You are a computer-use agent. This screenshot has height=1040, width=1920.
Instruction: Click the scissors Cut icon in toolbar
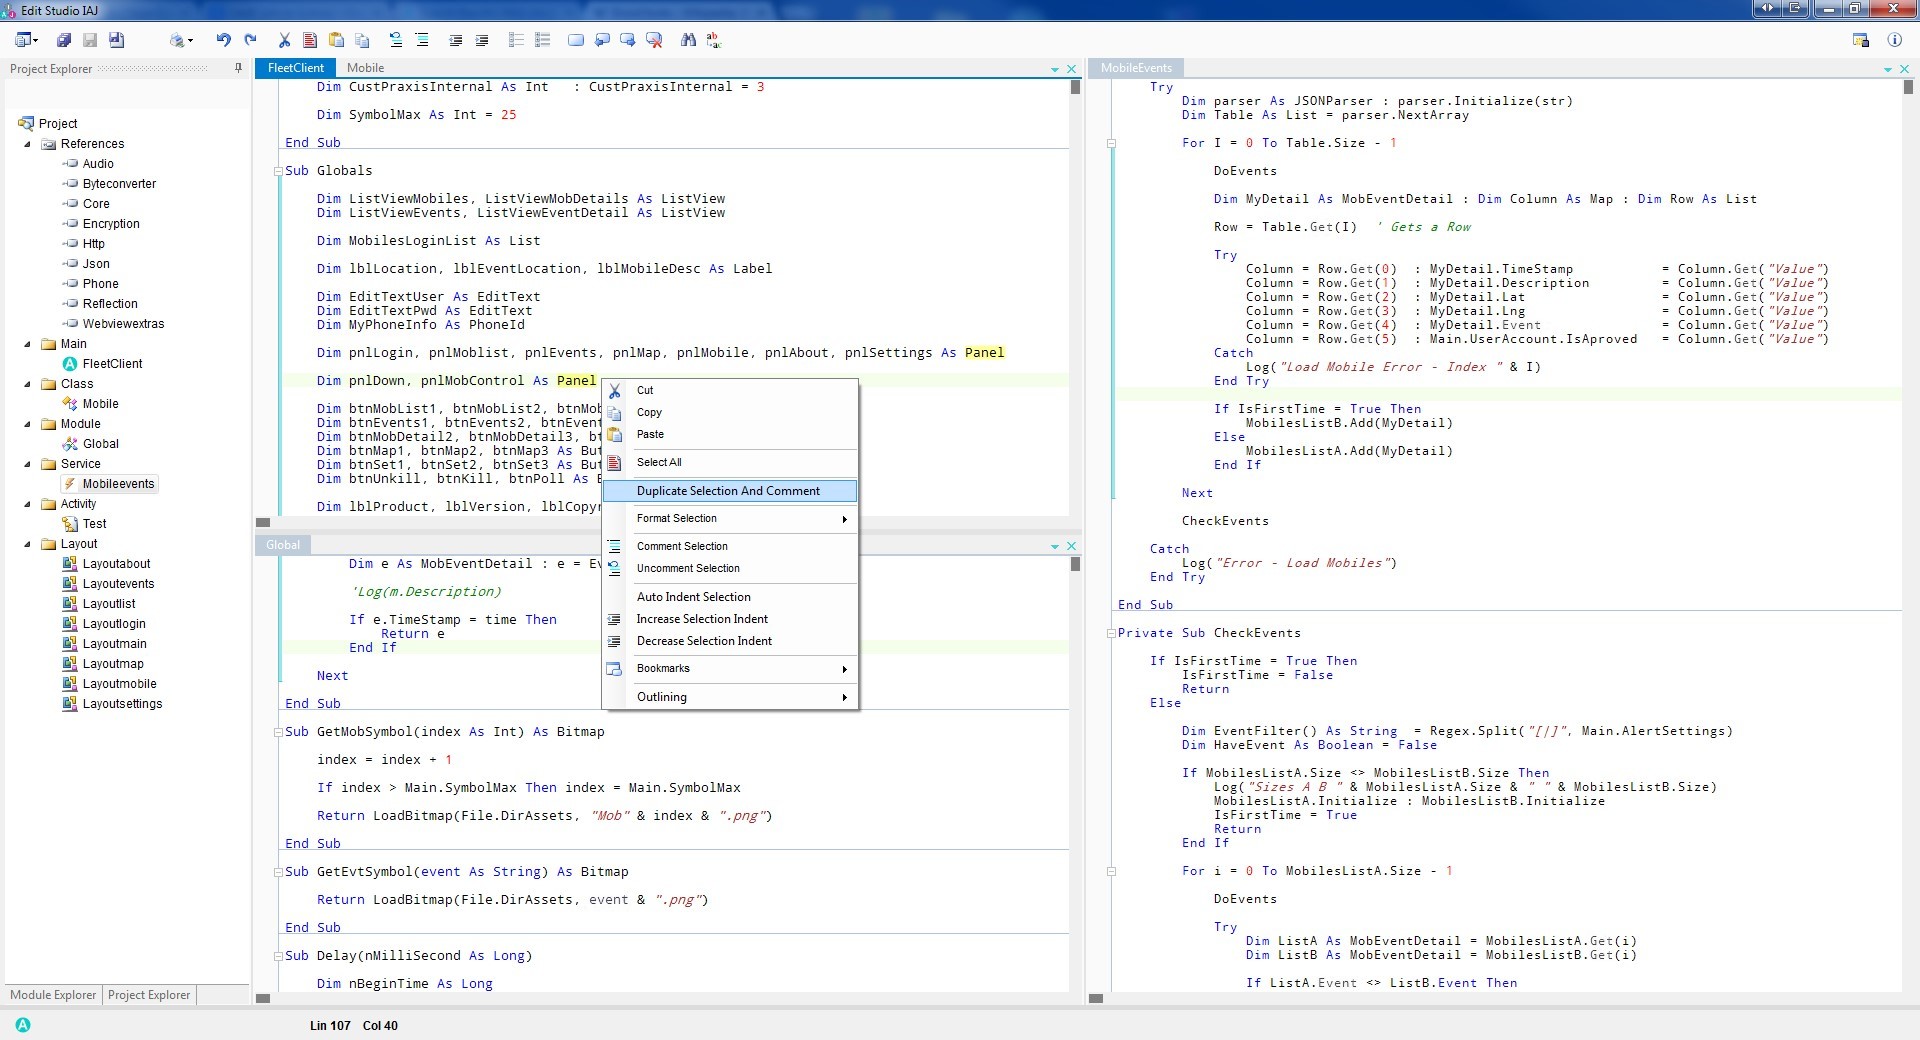tap(284, 40)
